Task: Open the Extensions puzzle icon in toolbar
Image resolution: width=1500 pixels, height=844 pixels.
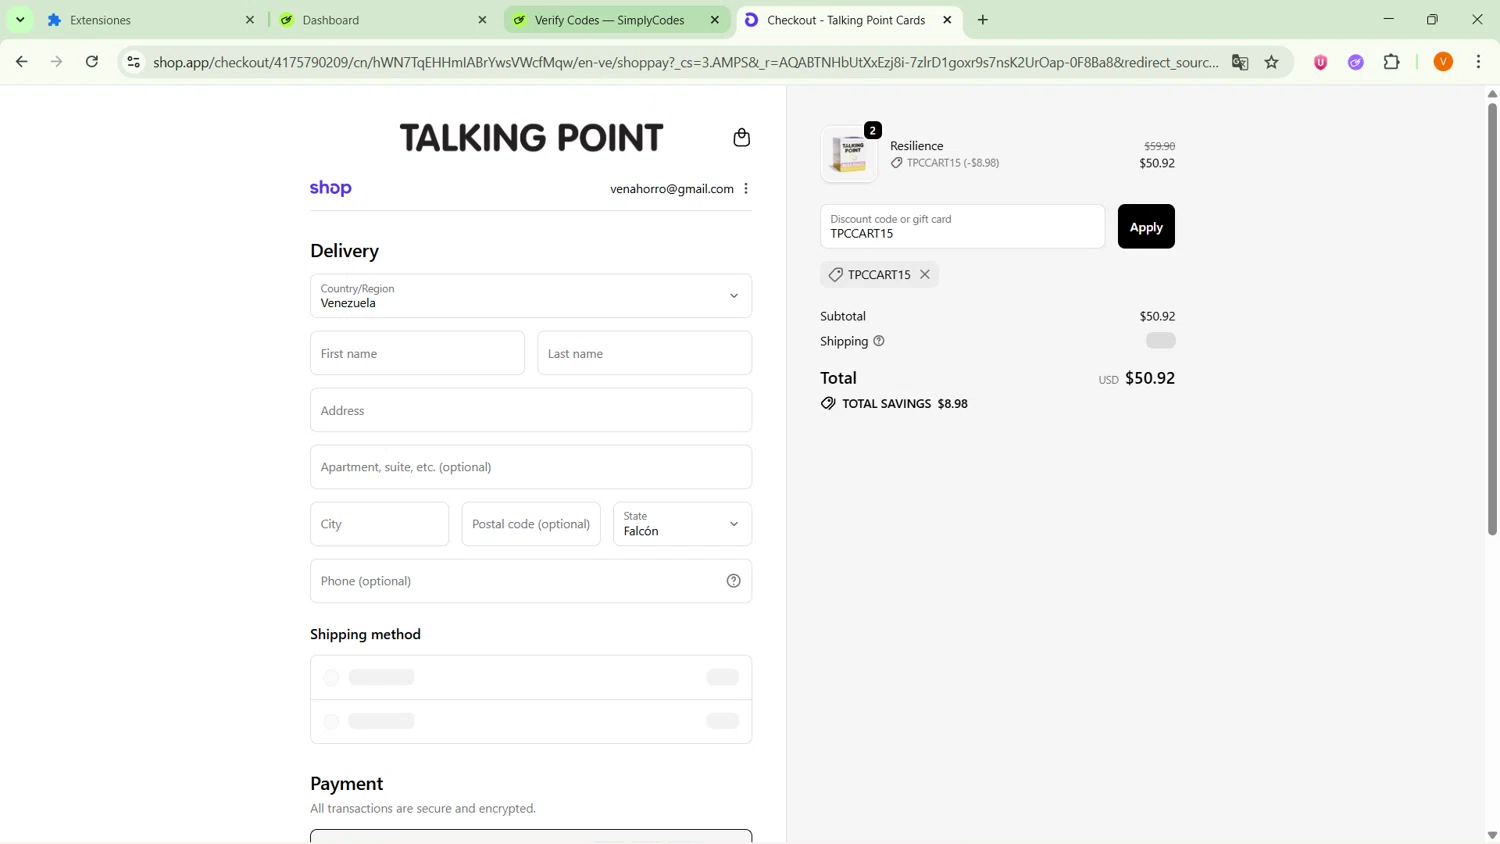Action: (1391, 62)
